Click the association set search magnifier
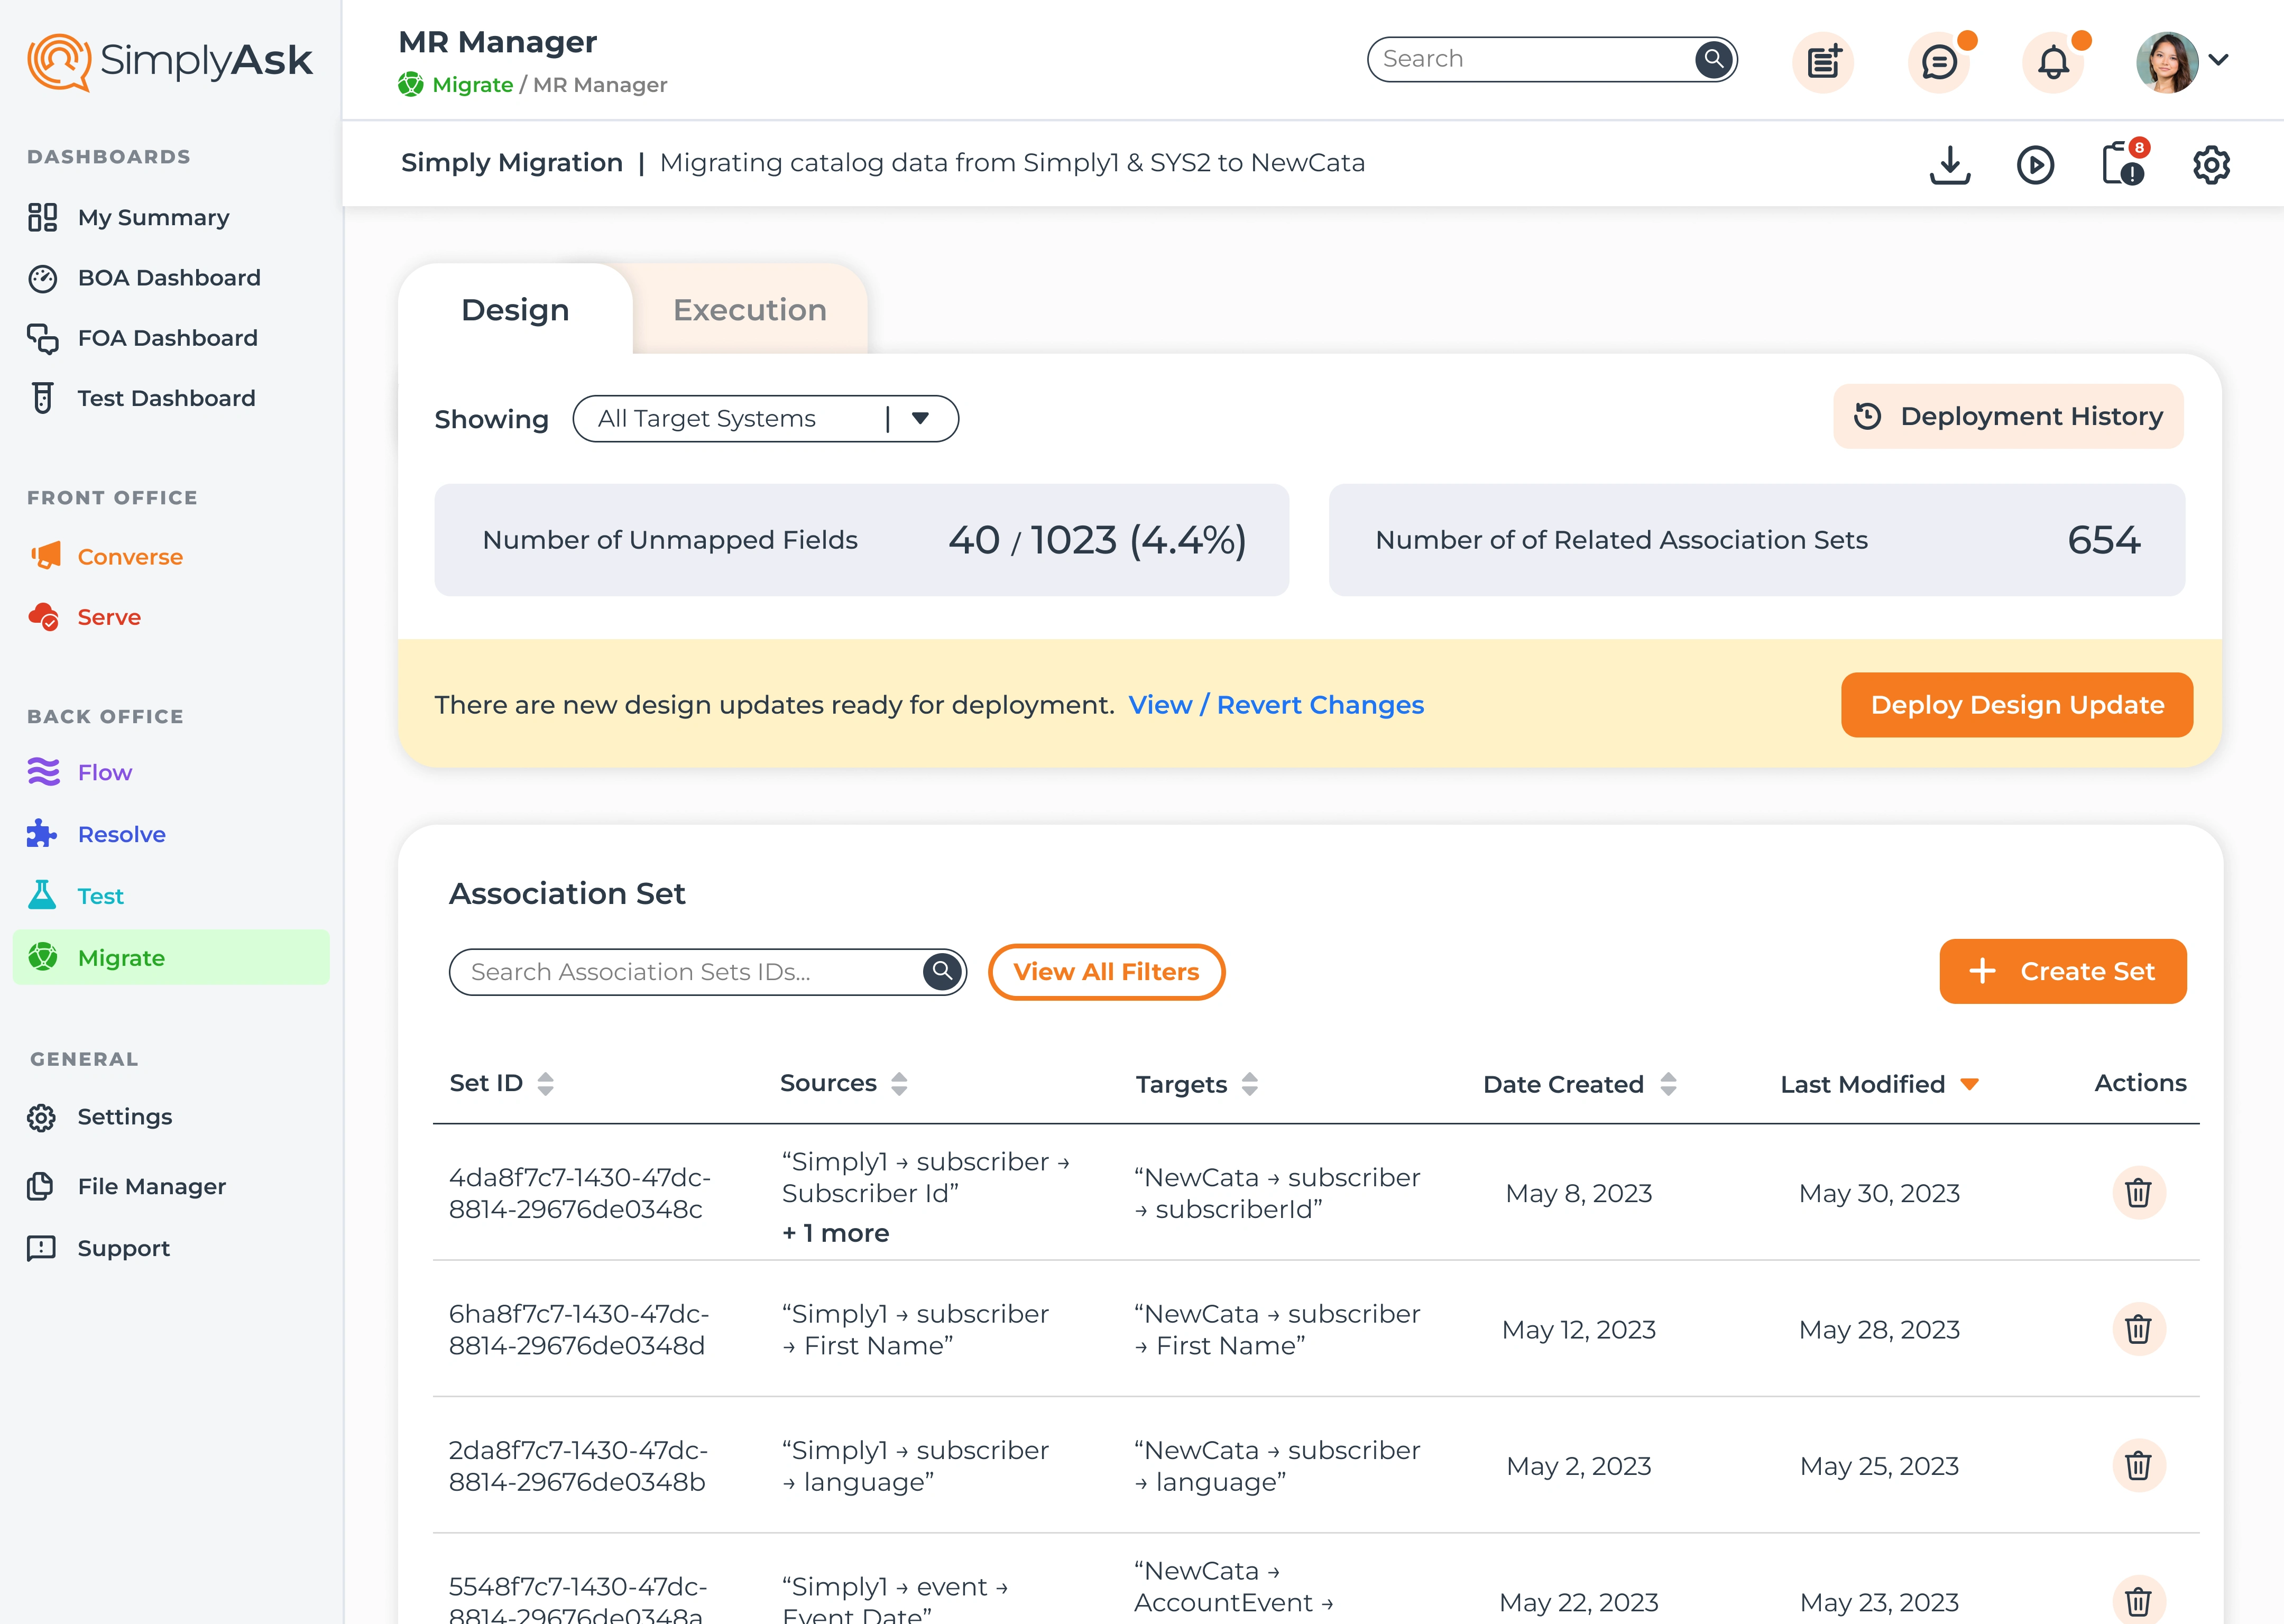2284x1624 pixels. [x=942, y=971]
